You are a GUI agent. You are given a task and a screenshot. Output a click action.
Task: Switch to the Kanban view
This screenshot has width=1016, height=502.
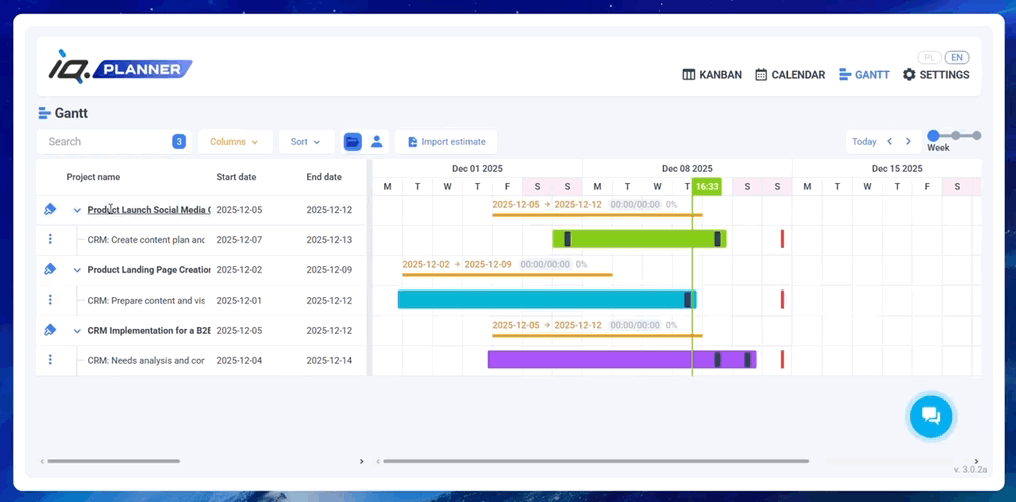[712, 75]
